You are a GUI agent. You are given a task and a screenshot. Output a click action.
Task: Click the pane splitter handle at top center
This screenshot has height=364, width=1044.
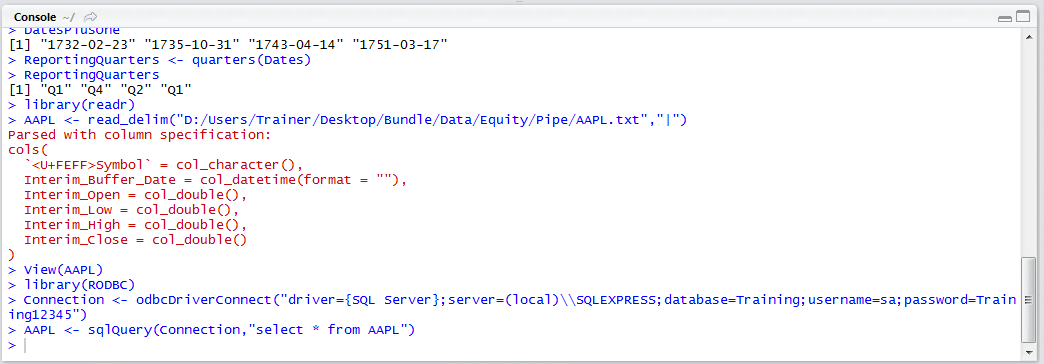click(x=519, y=3)
